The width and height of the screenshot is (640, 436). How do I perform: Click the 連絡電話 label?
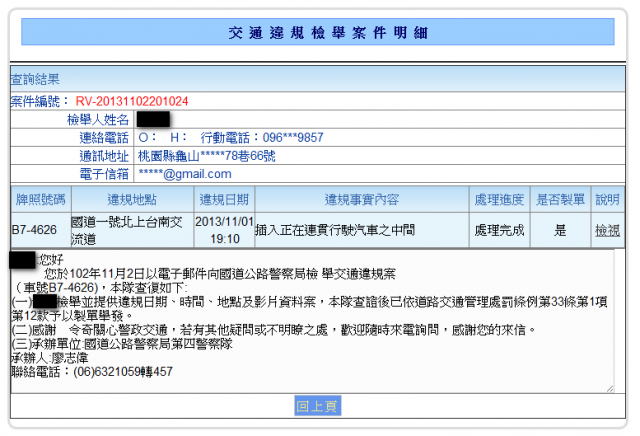point(104,138)
